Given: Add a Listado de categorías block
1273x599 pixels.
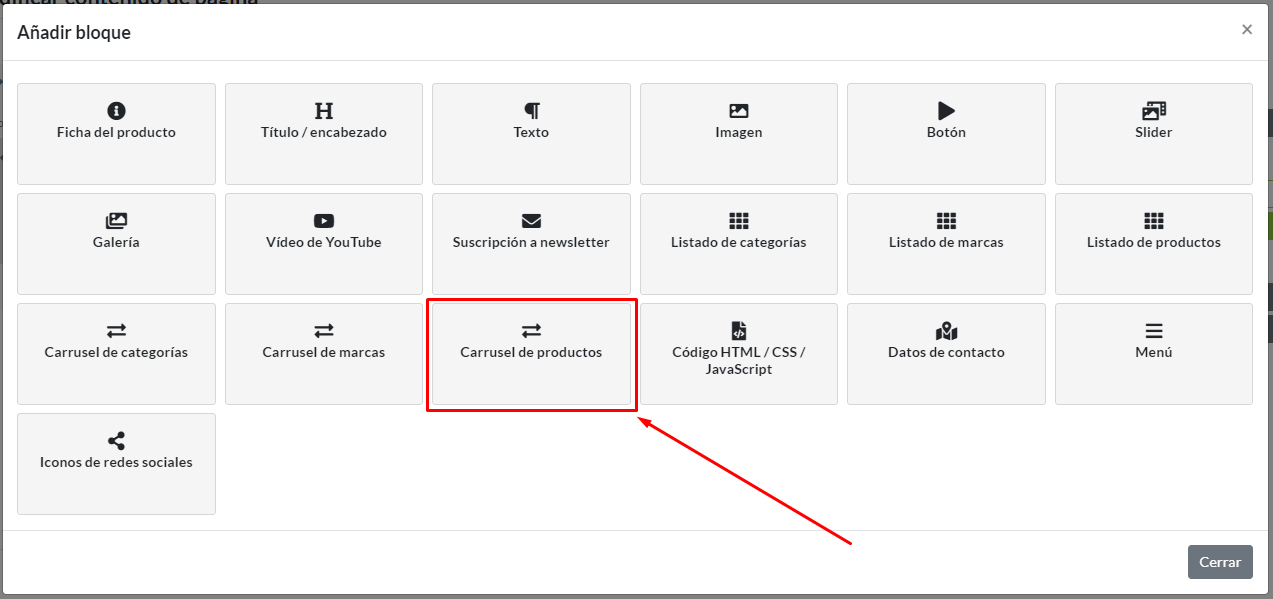Looking at the screenshot, I should pyautogui.click(x=738, y=243).
